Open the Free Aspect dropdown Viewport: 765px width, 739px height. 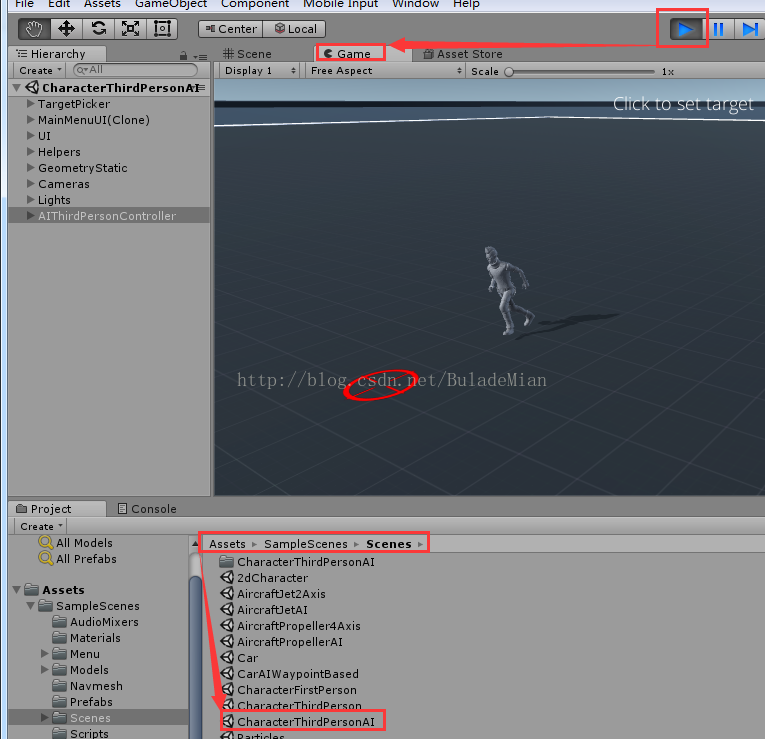385,71
